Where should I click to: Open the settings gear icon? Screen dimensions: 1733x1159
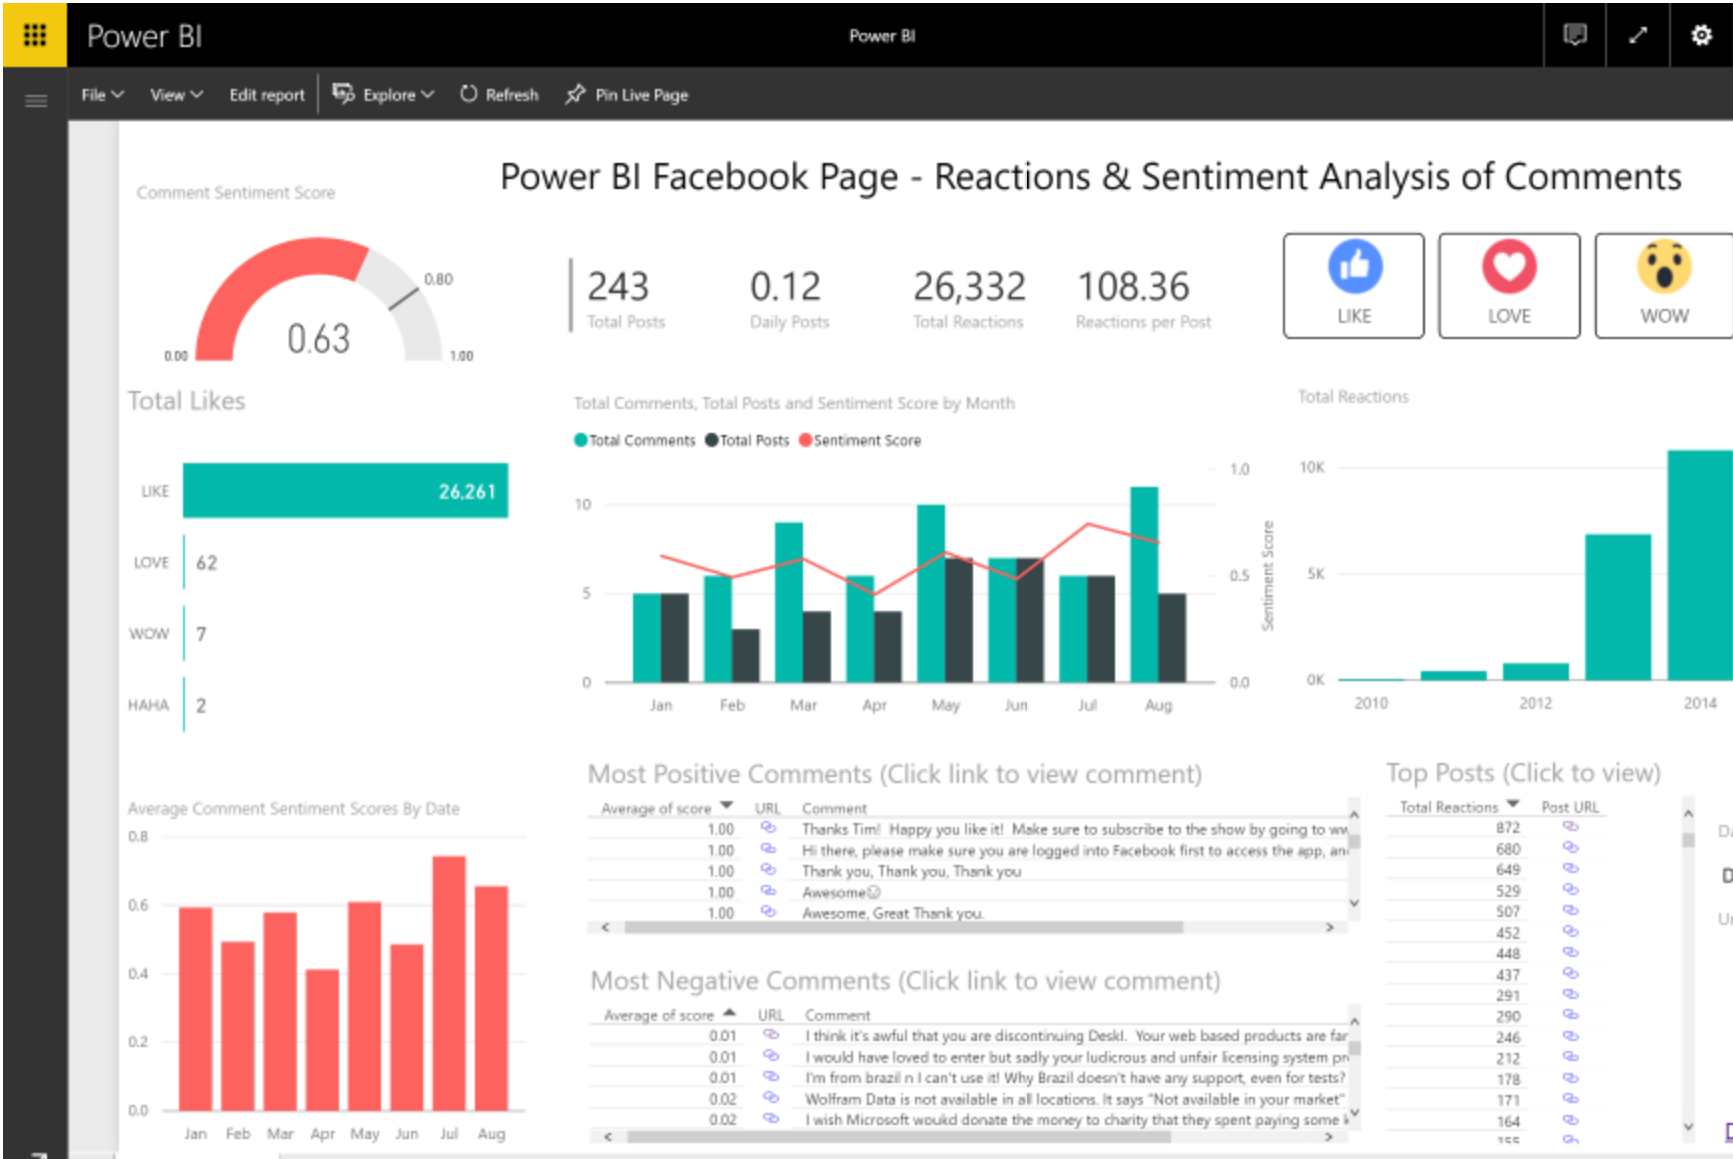tap(1701, 35)
